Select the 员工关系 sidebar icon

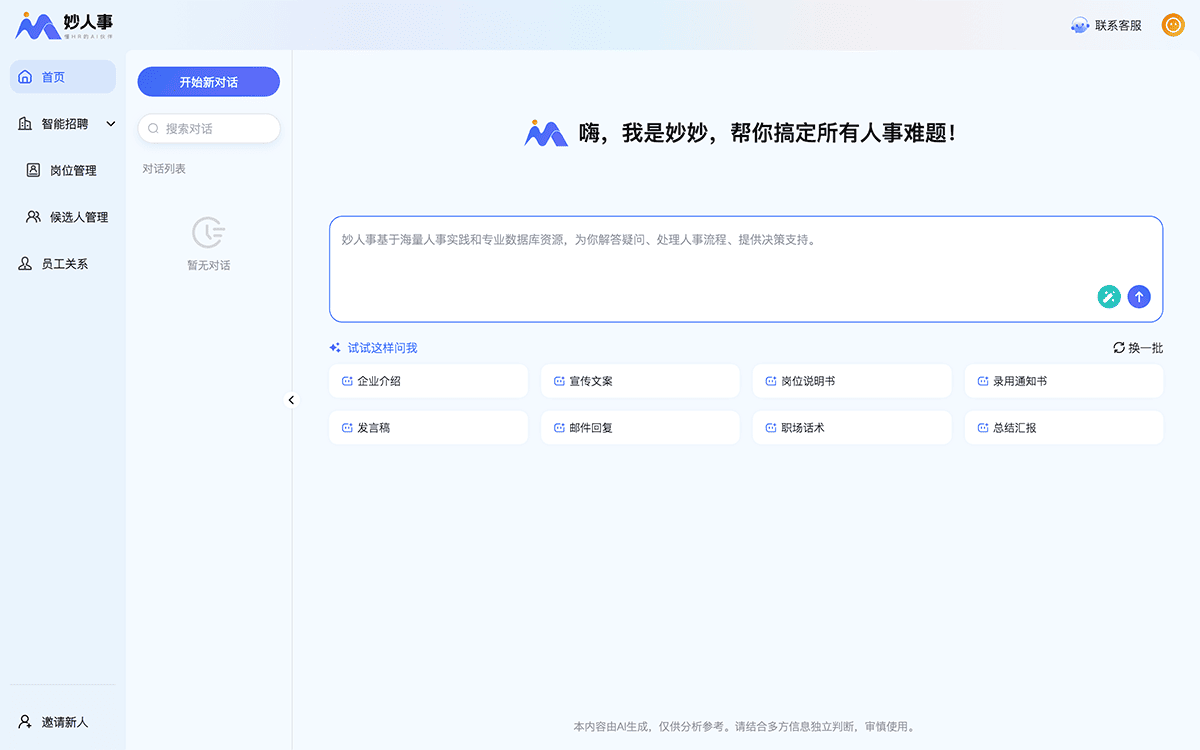click(x=25, y=263)
